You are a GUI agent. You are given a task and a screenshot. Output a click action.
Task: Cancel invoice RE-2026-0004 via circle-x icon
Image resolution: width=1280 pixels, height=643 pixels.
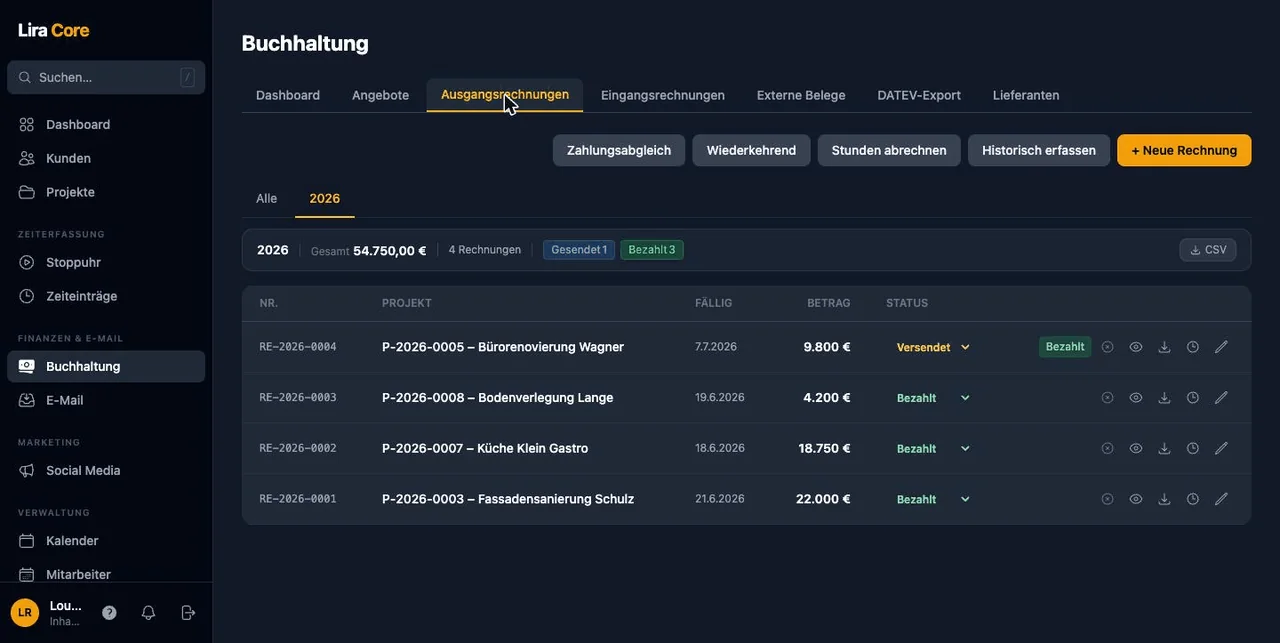point(1107,347)
